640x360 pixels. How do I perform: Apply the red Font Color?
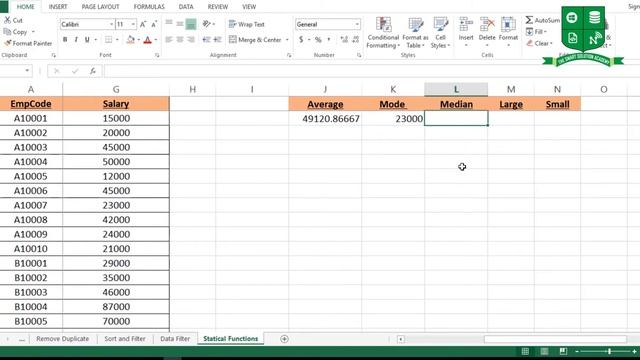[148, 40]
